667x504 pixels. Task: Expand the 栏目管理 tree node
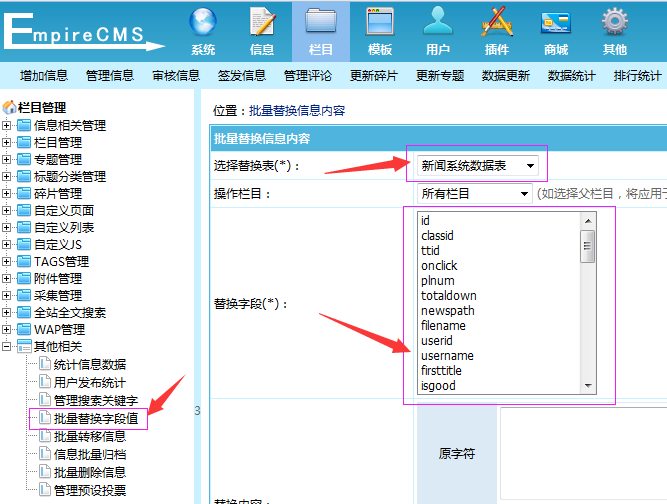(x=6, y=142)
